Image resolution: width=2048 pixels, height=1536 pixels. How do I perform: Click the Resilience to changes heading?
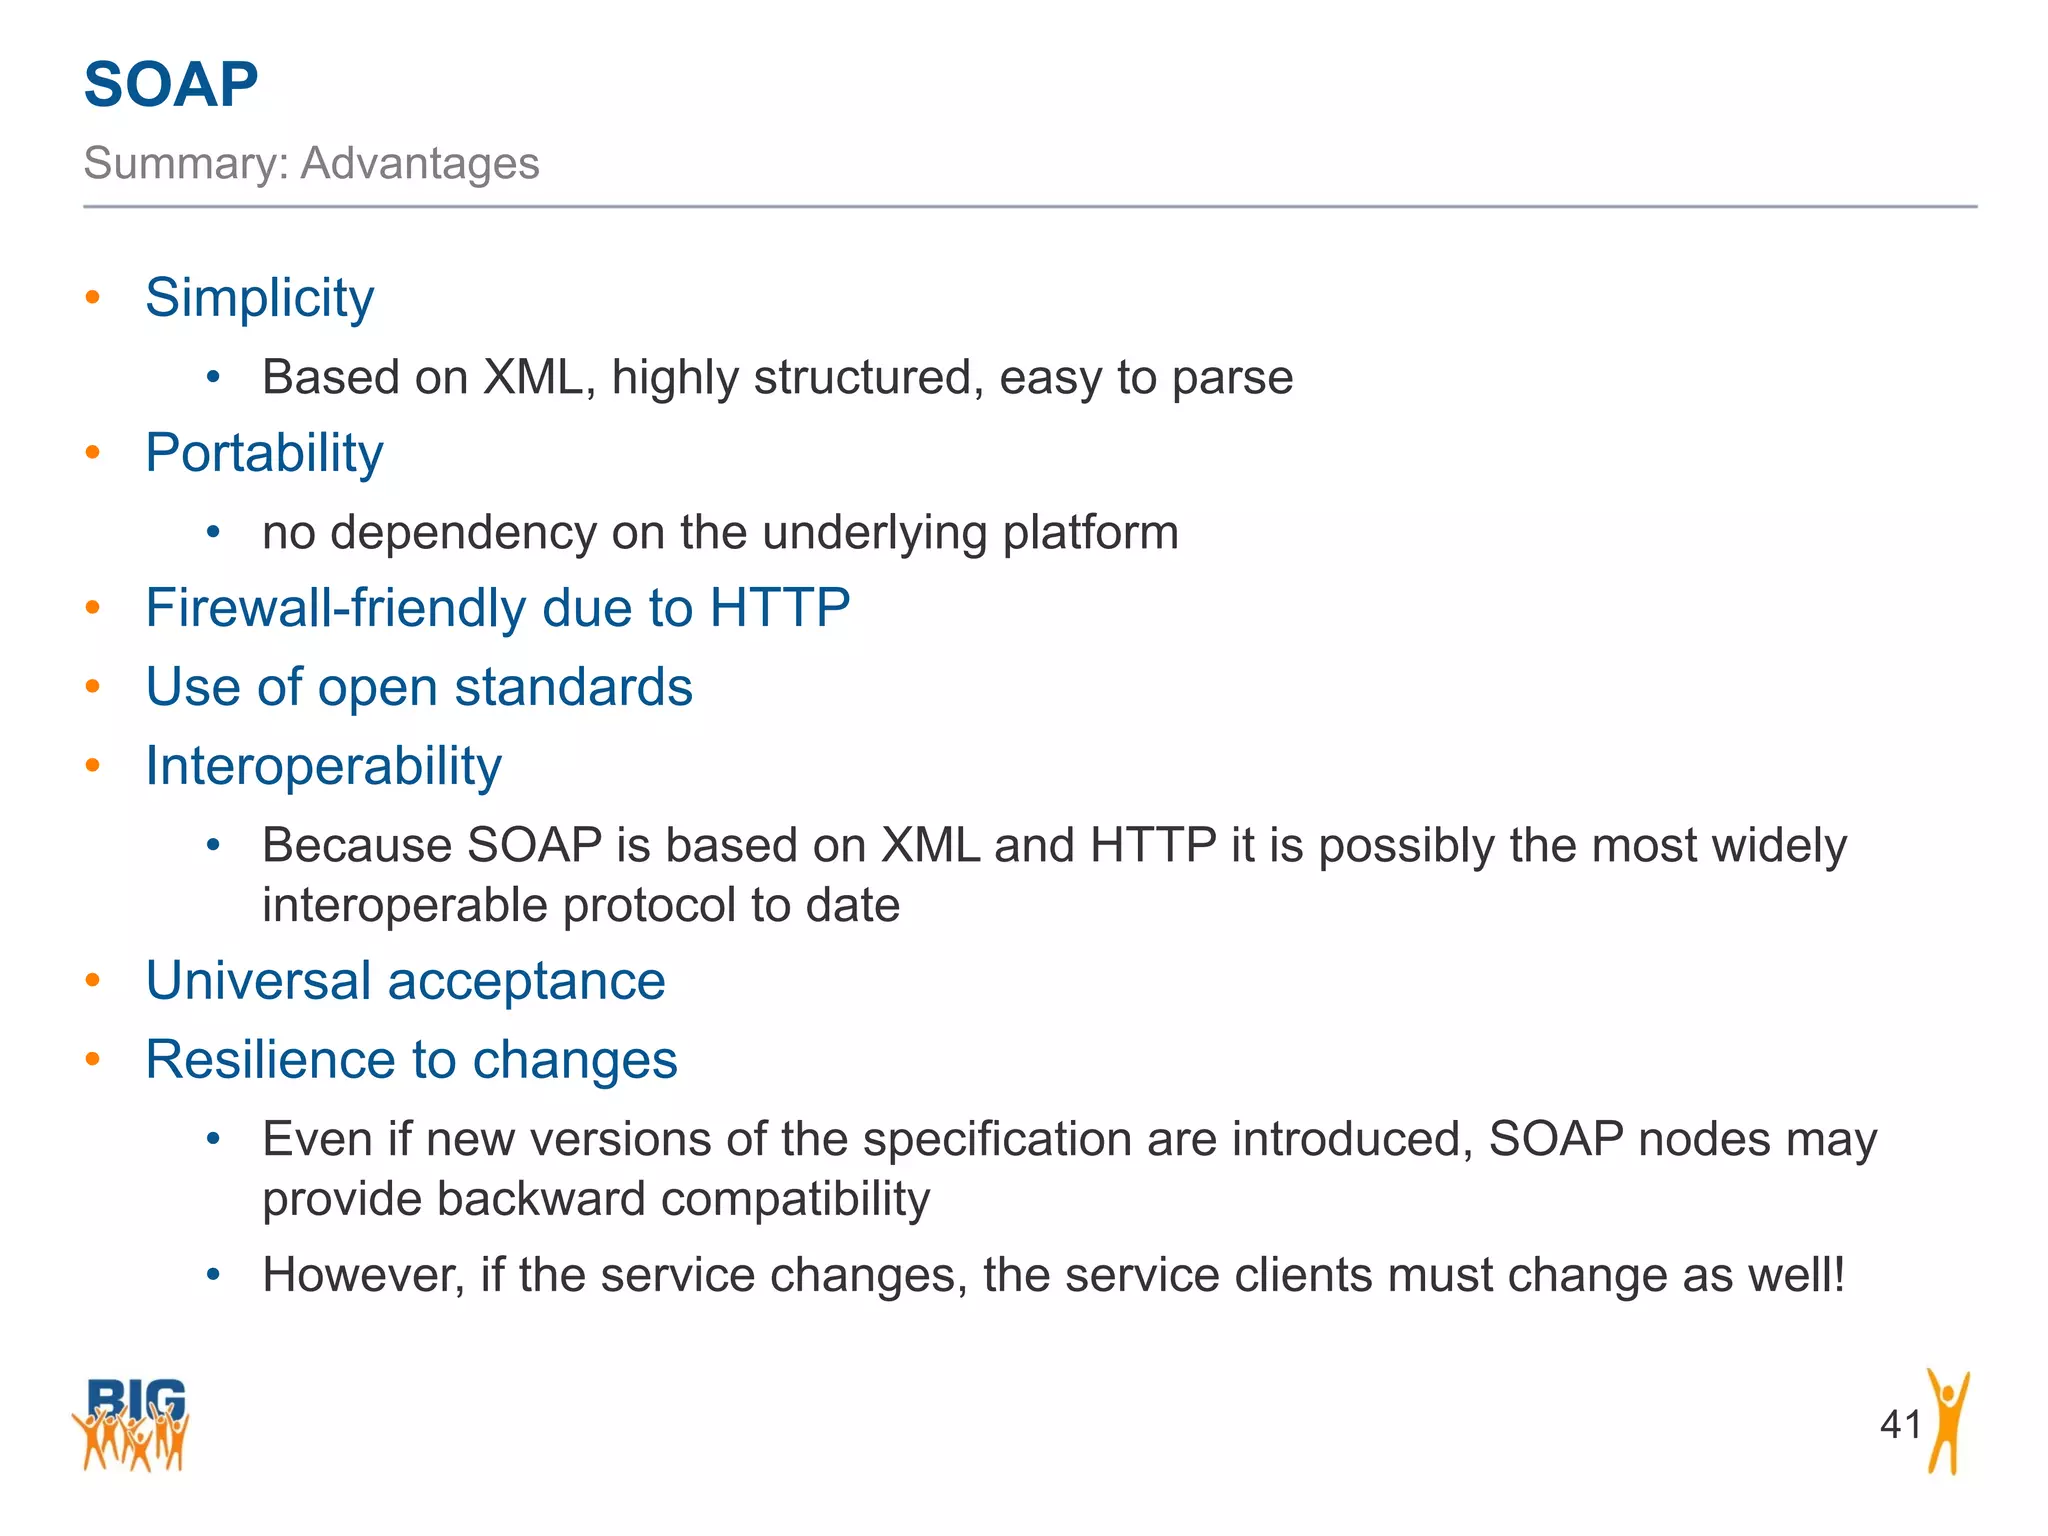point(411,1059)
